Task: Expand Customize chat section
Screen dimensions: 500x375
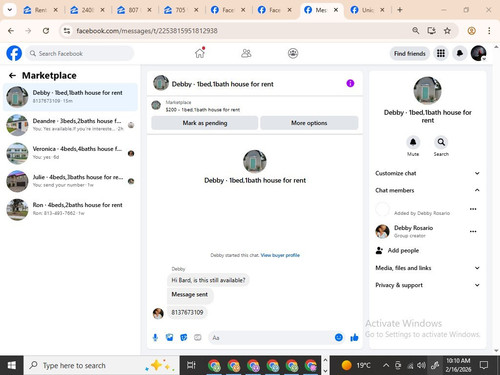Action: 428,173
